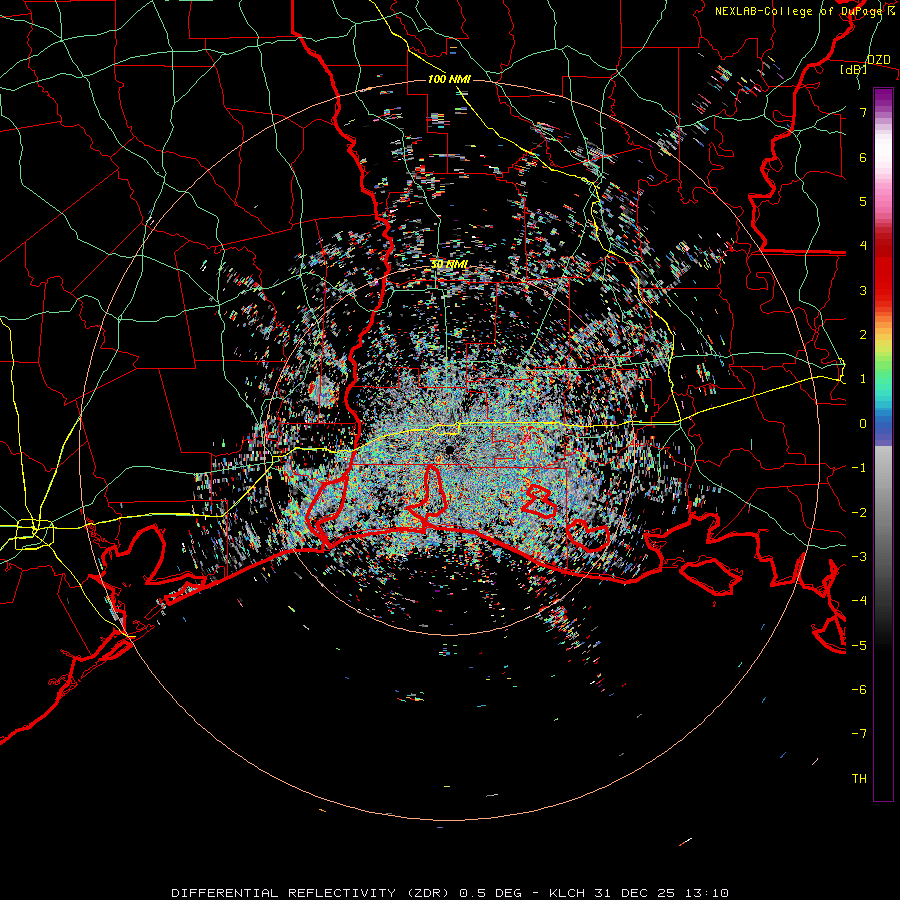Viewport: 900px width, 900px height.
Task: Click the -6 value on the color scale
Action: [859, 690]
